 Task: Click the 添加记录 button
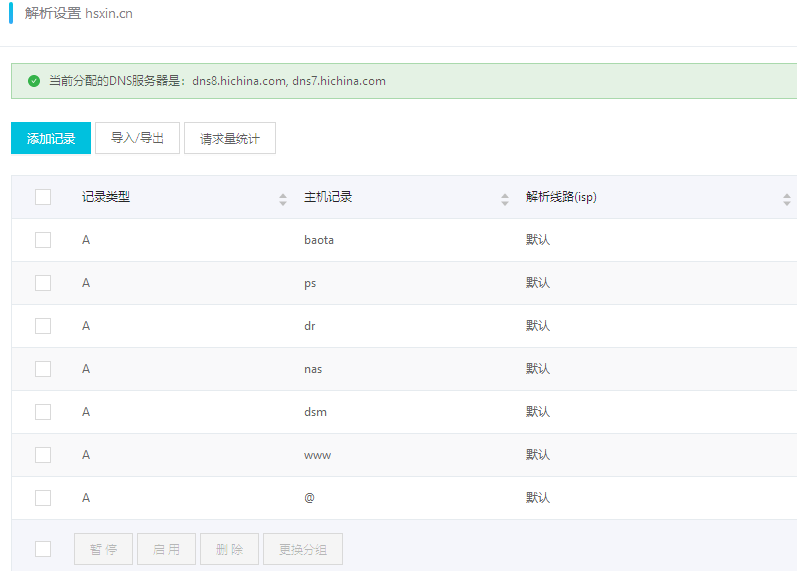pos(51,139)
